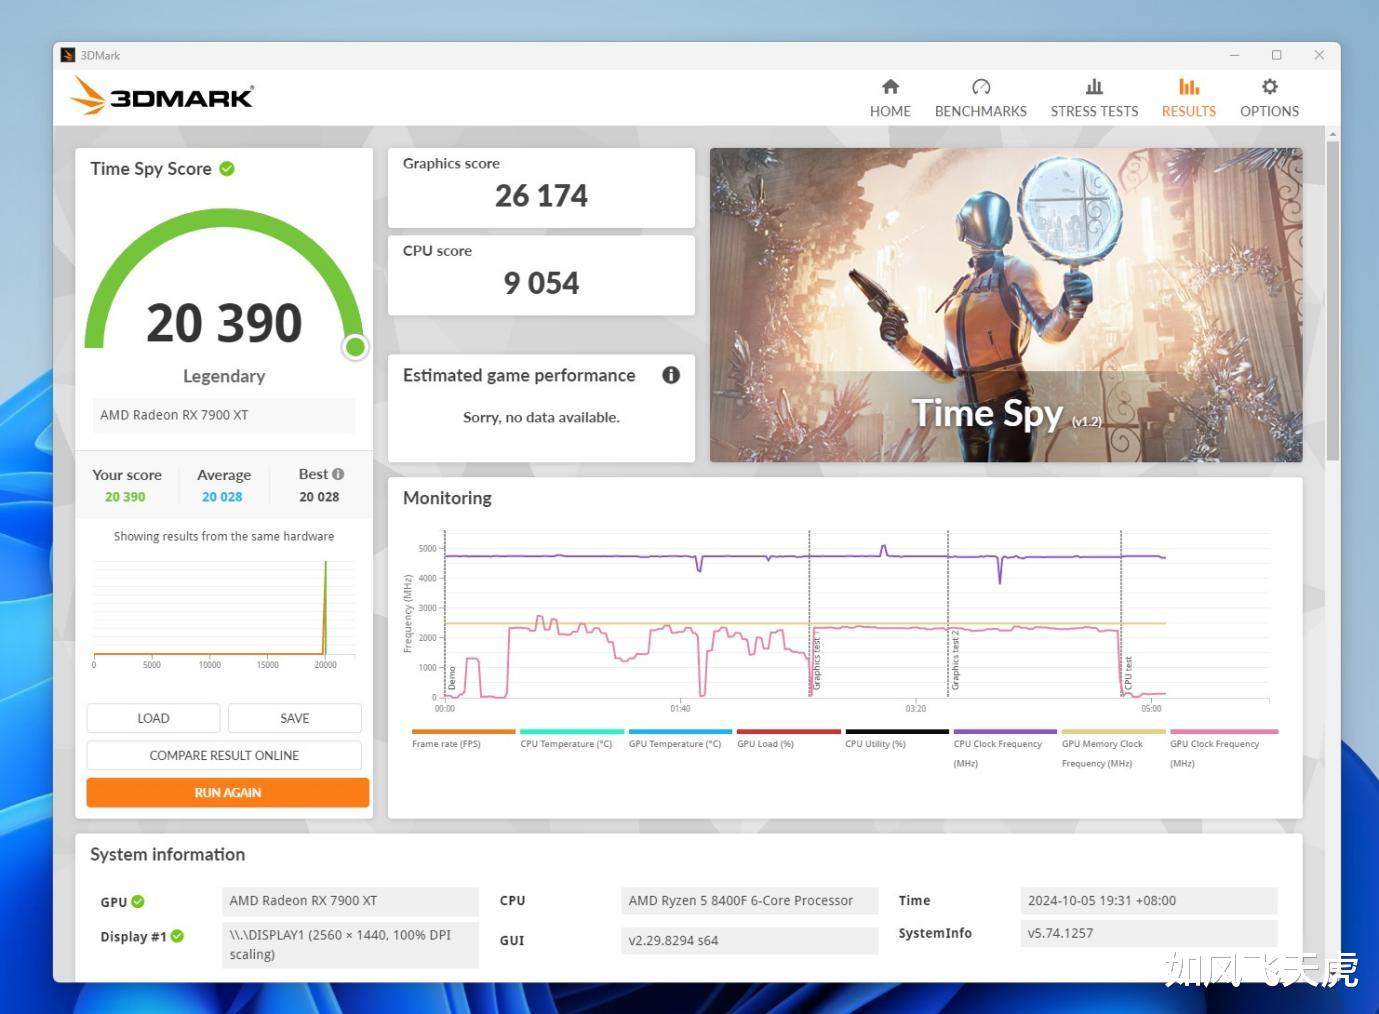Open the HOME house icon

(890, 87)
